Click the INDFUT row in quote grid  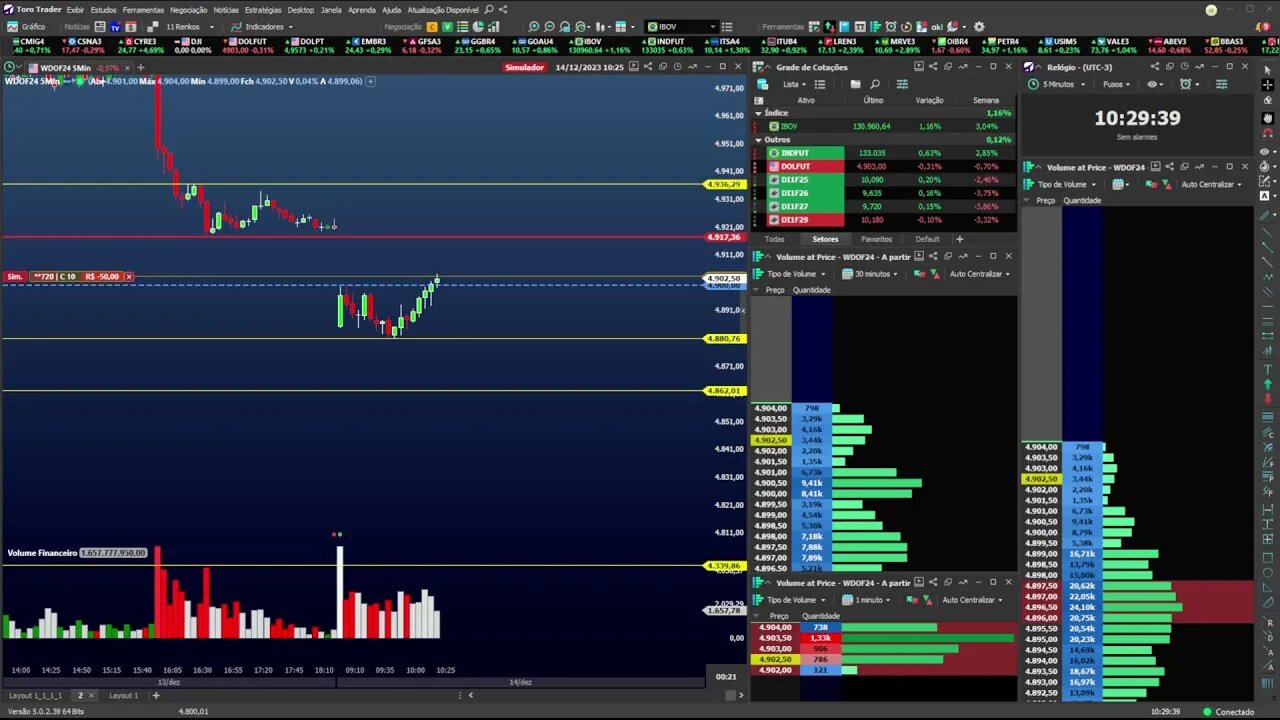(x=884, y=153)
